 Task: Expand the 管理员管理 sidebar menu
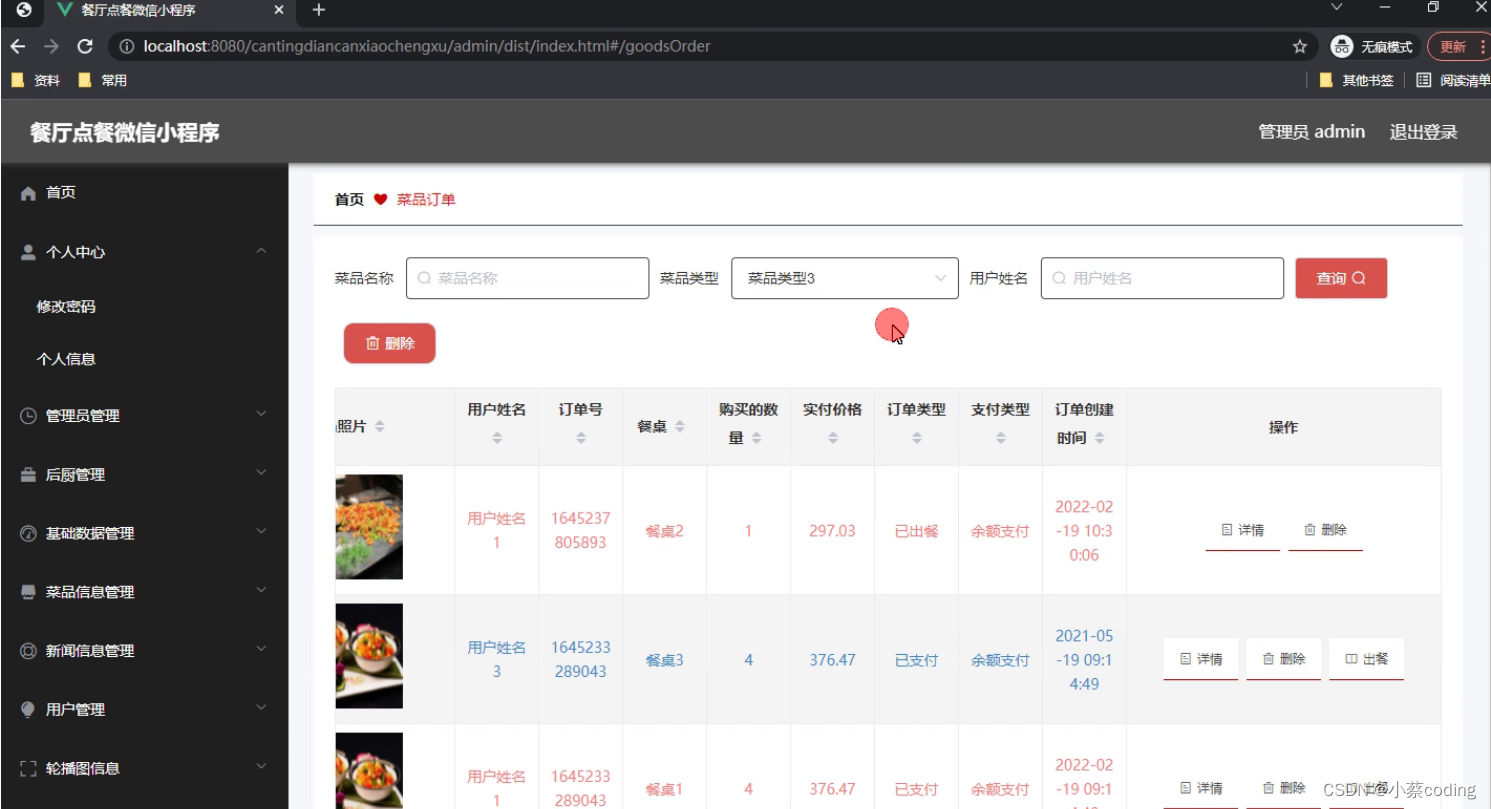[144, 415]
